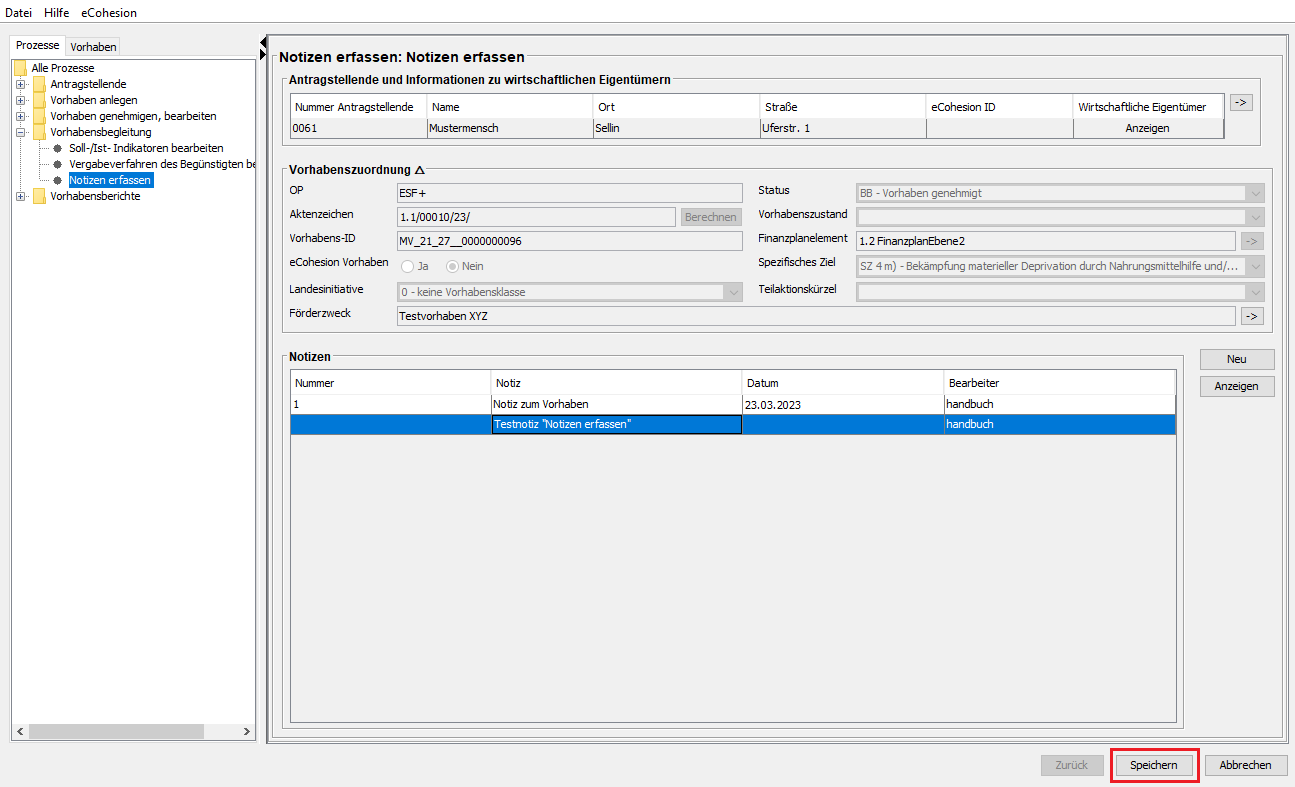Viewport: 1295px width, 787px height.
Task: Open the Datei menu
Action: (x=19, y=13)
